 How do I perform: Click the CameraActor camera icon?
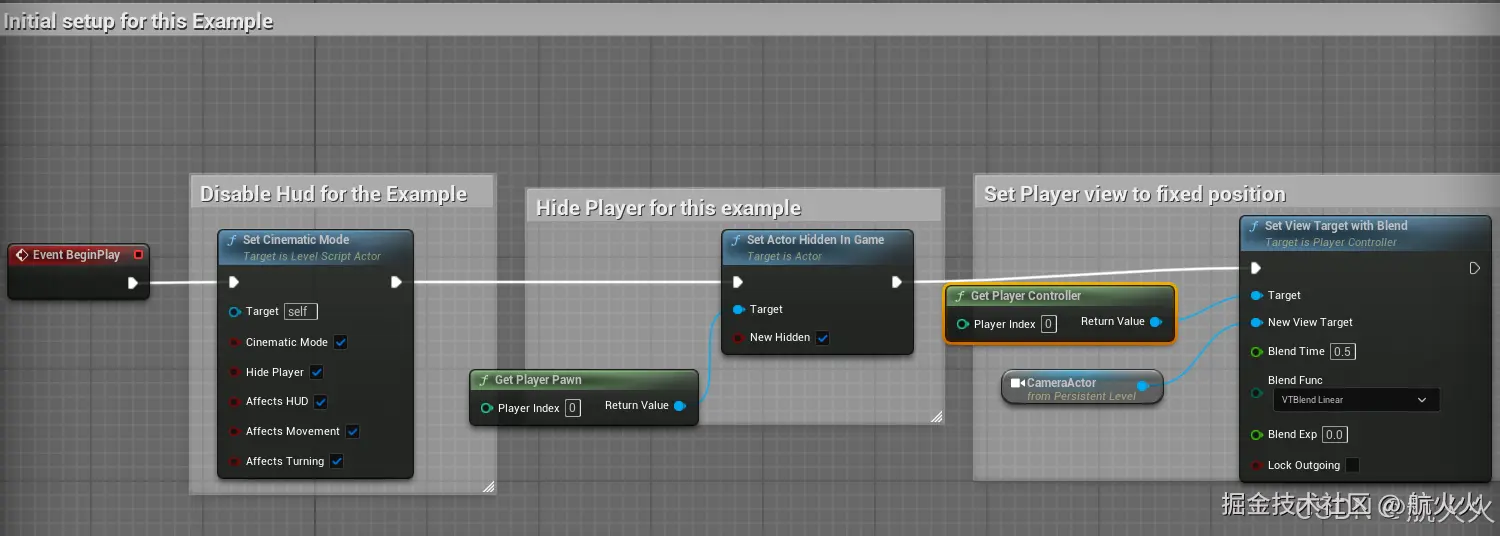tap(1018, 383)
